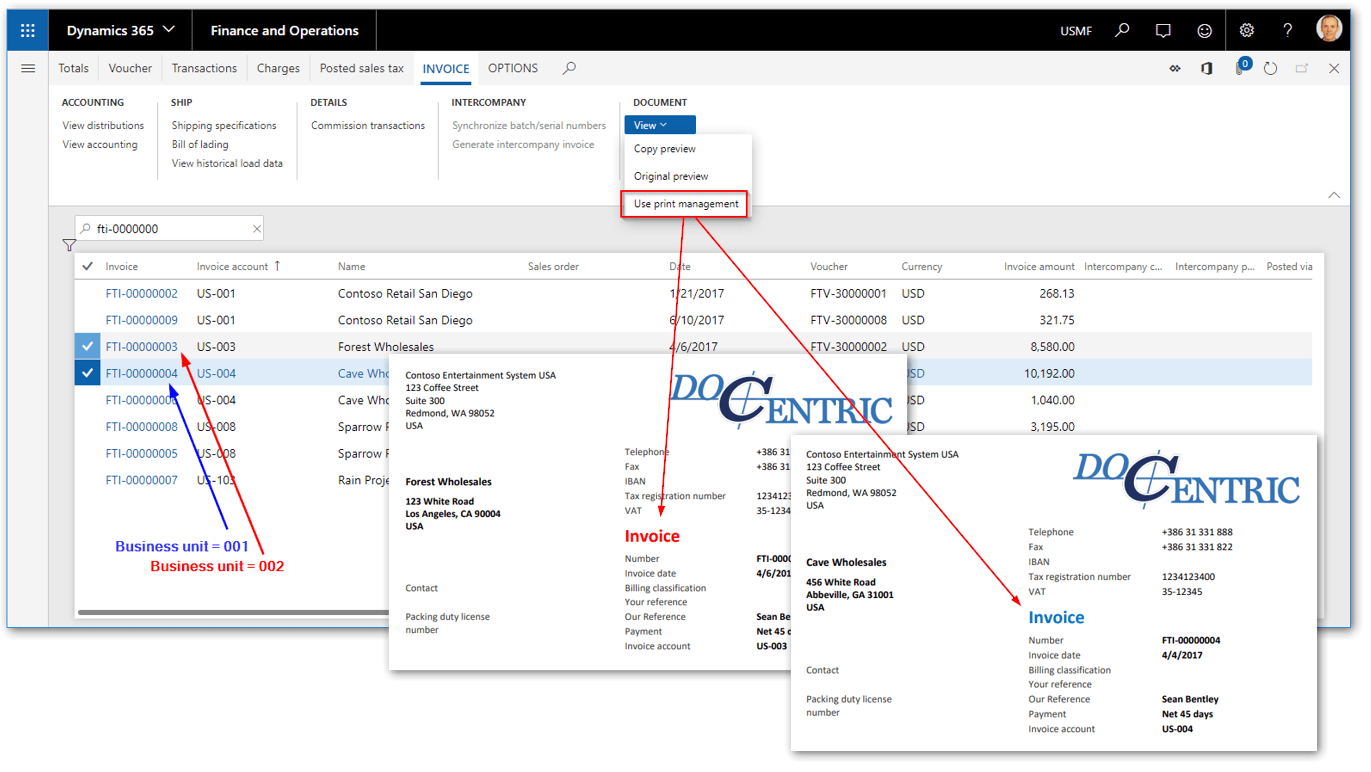Screen dimensions: 1371x772
Task: Uncheck row FTI-00000004 checkbox
Action: pyautogui.click(x=88, y=373)
